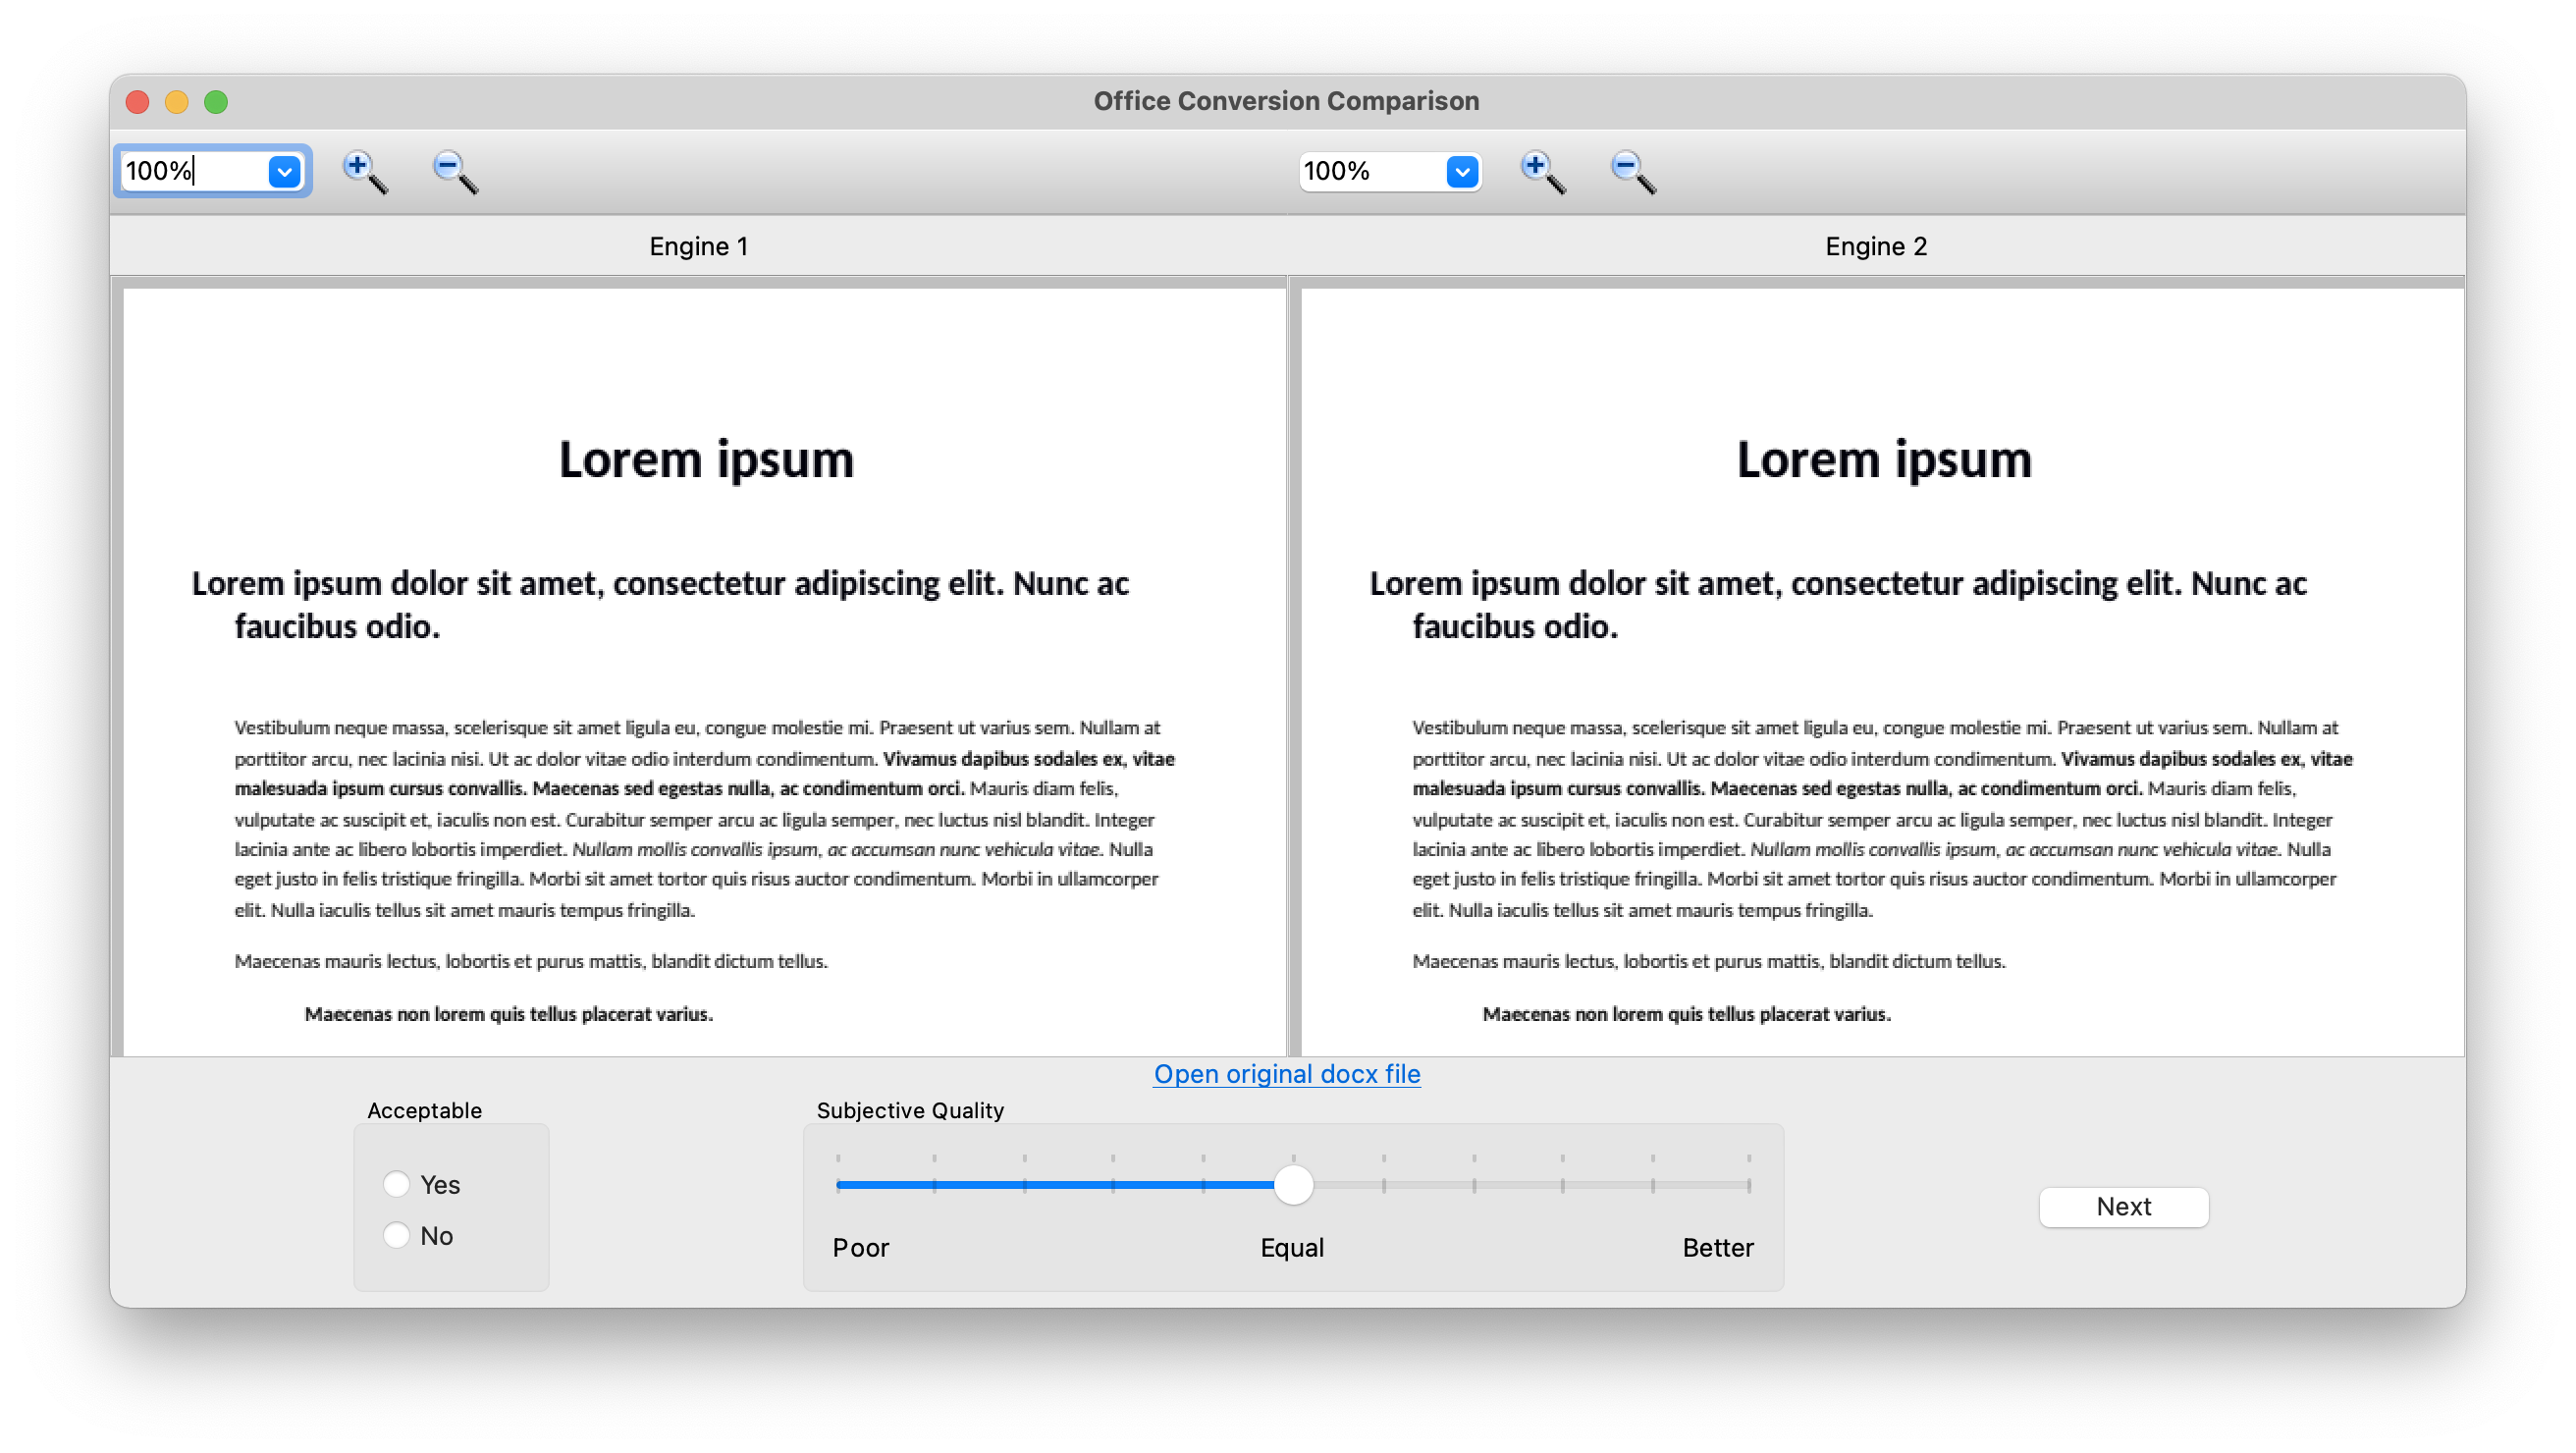Zoom in on the Engine 1 preview
The width and height of the screenshot is (2576, 1453).
coord(363,171)
